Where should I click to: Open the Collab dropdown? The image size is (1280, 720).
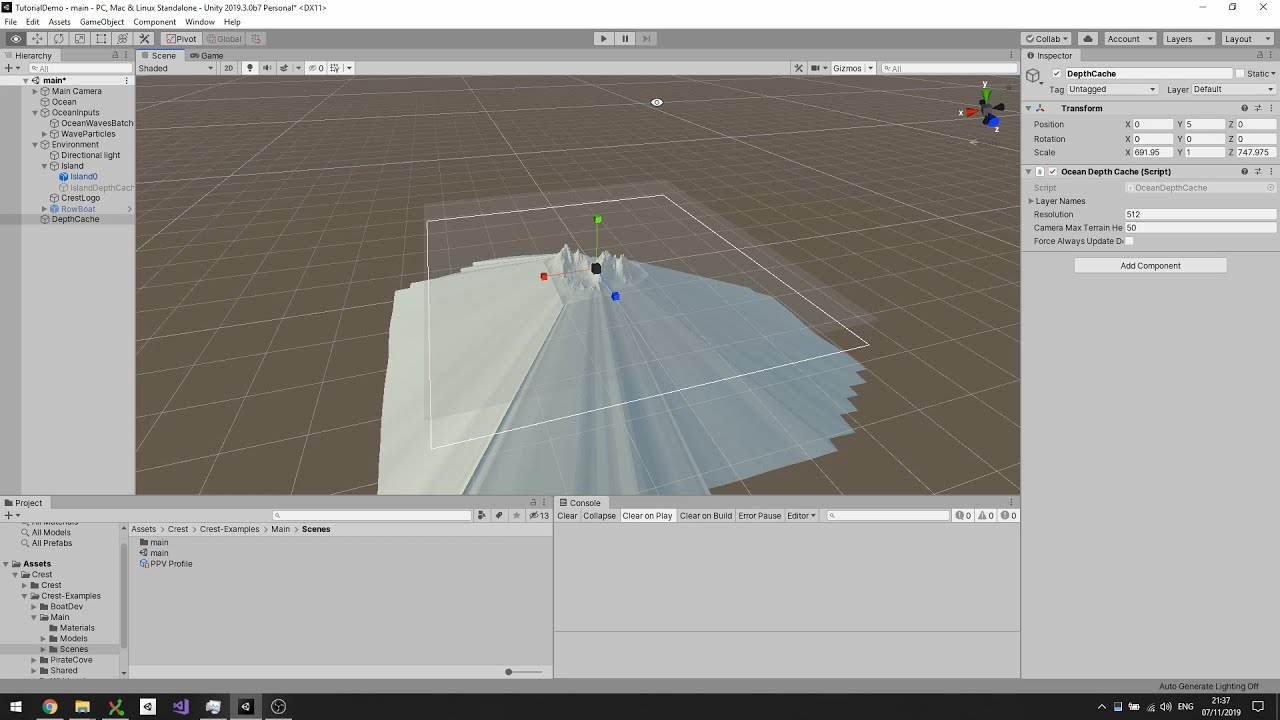(x=1046, y=39)
